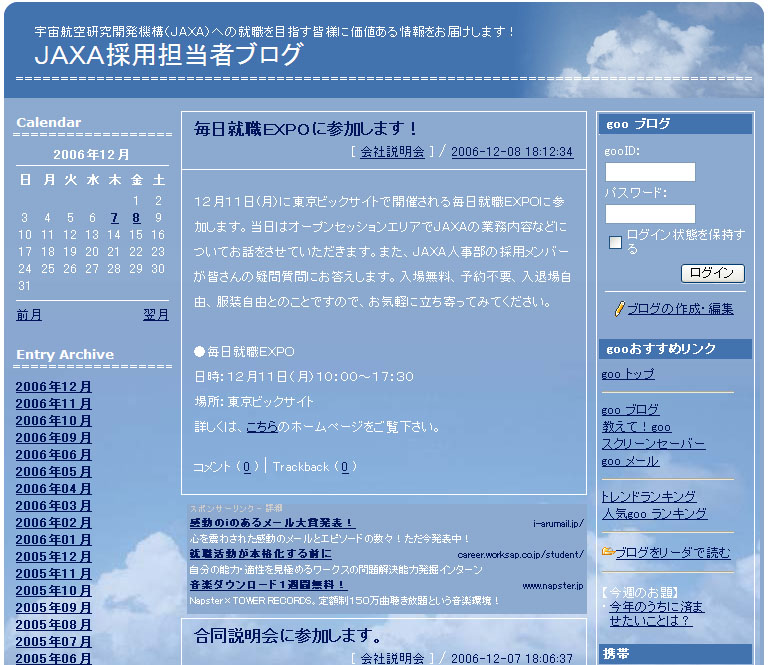
Task: Open the 2005年12月 archive entry
Action: pyautogui.click(x=53, y=557)
